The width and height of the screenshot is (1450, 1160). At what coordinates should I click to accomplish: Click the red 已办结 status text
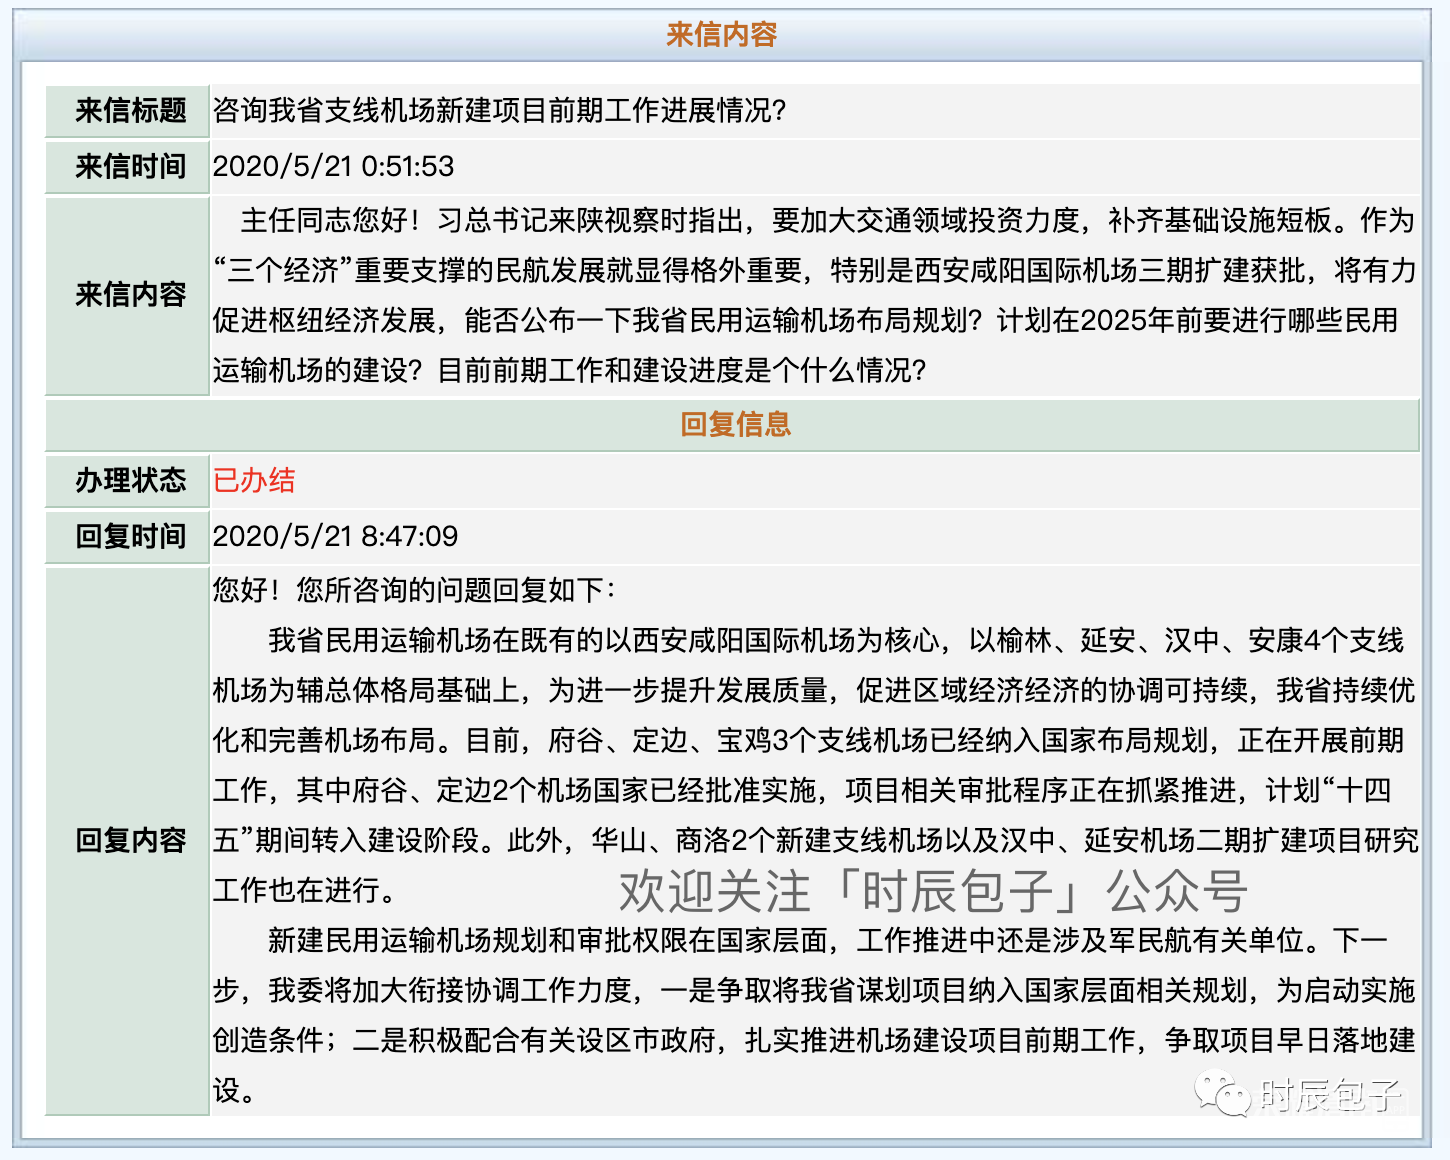pyautogui.click(x=254, y=480)
